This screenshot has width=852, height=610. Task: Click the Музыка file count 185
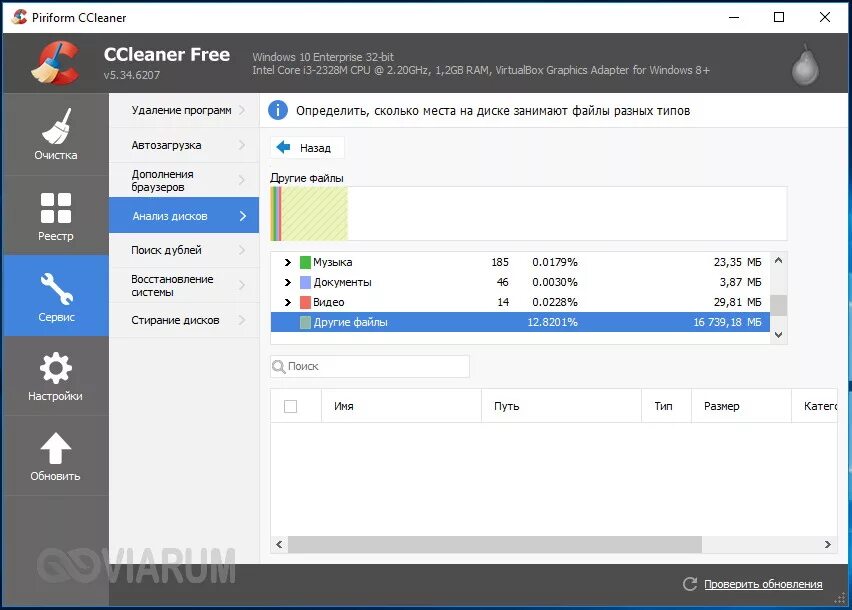coord(500,262)
